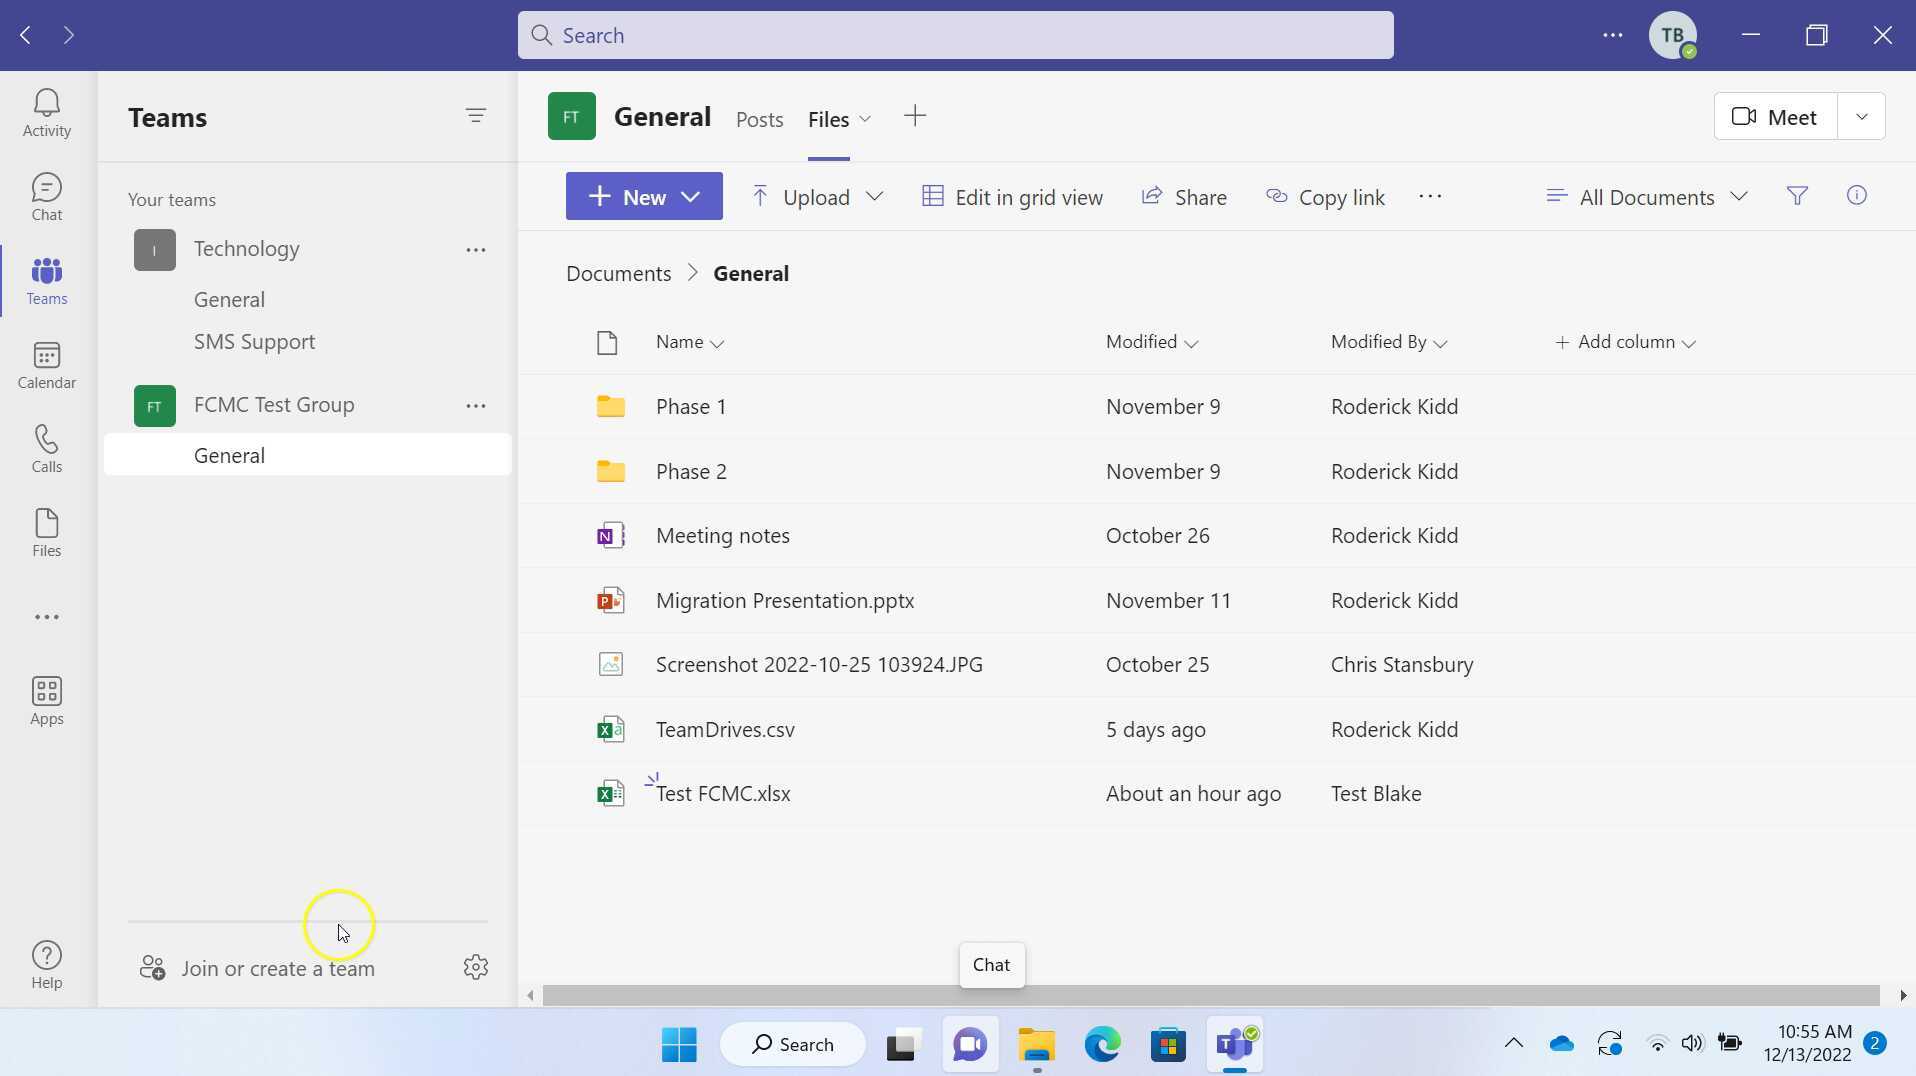Click the filter funnel icon in Files

[1796, 196]
